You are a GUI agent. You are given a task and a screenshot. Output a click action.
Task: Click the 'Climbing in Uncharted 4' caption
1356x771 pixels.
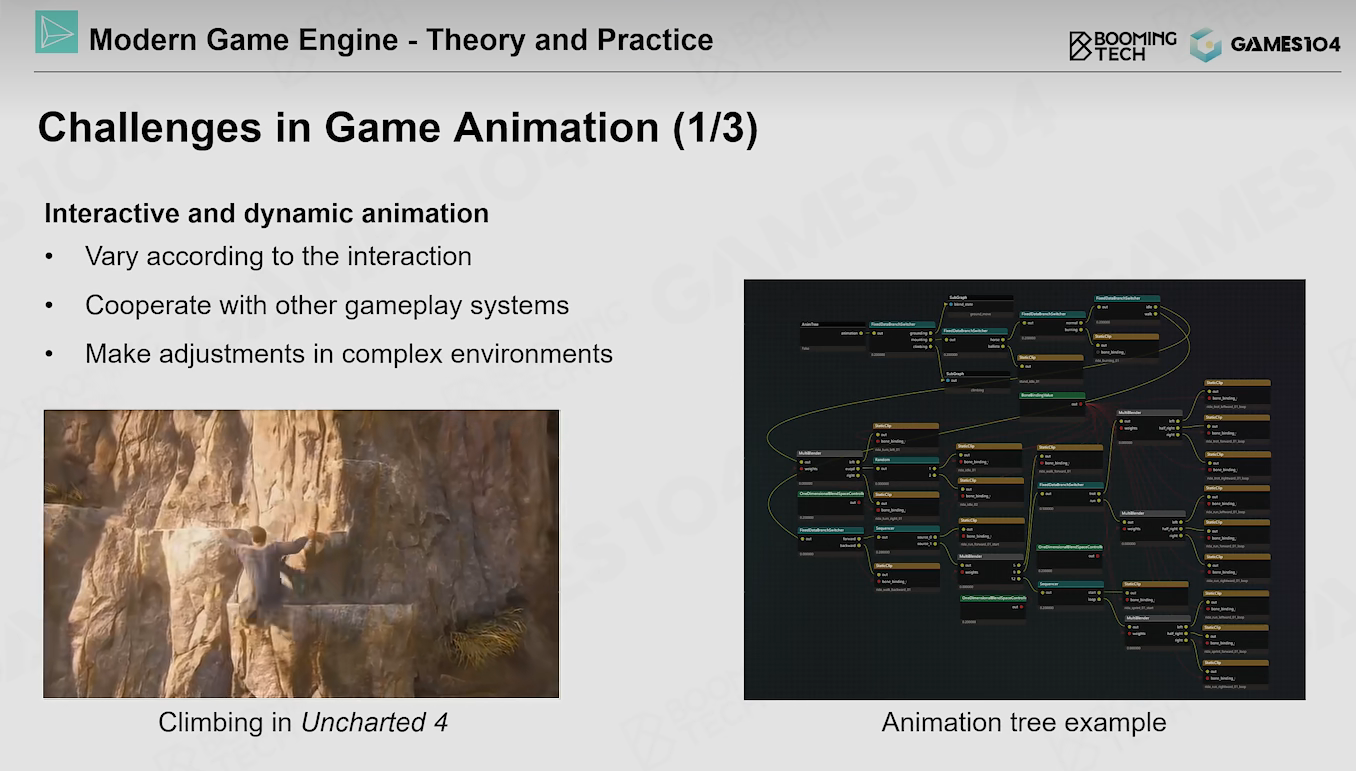click(x=303, y=722)
